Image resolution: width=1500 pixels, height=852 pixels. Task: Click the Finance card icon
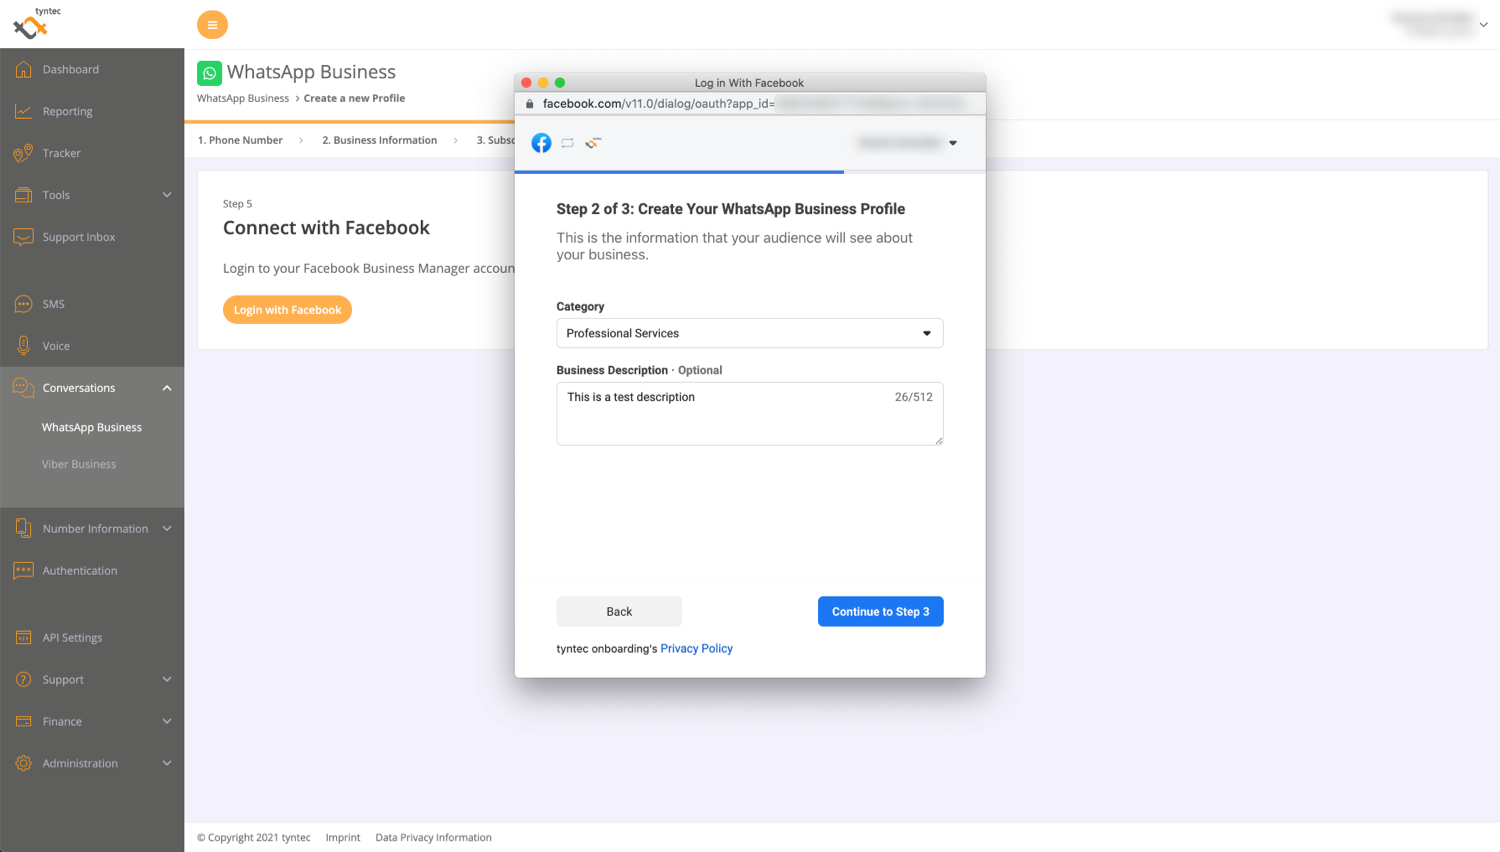click(x=23, y=721)
